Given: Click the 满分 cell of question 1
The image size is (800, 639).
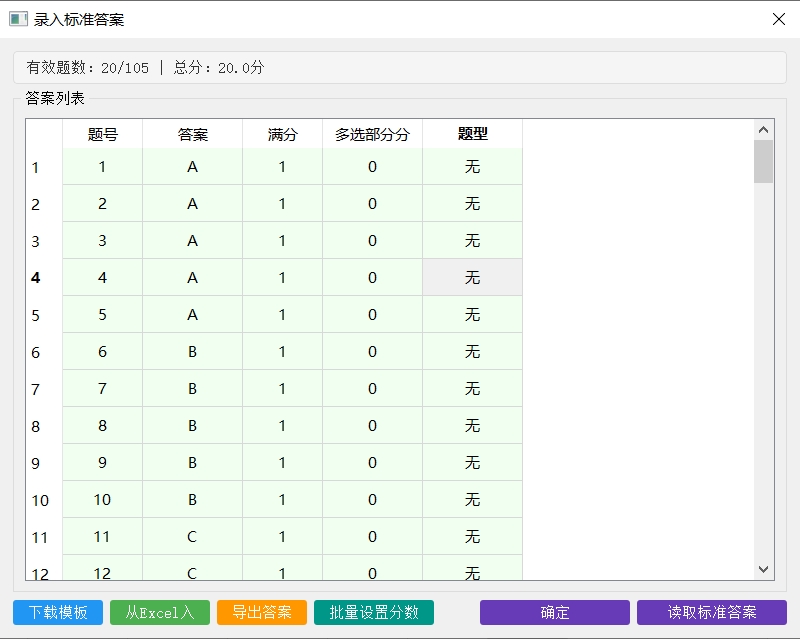Looking at the screenshot, I should pyautogui.click(x=281, y=167).
